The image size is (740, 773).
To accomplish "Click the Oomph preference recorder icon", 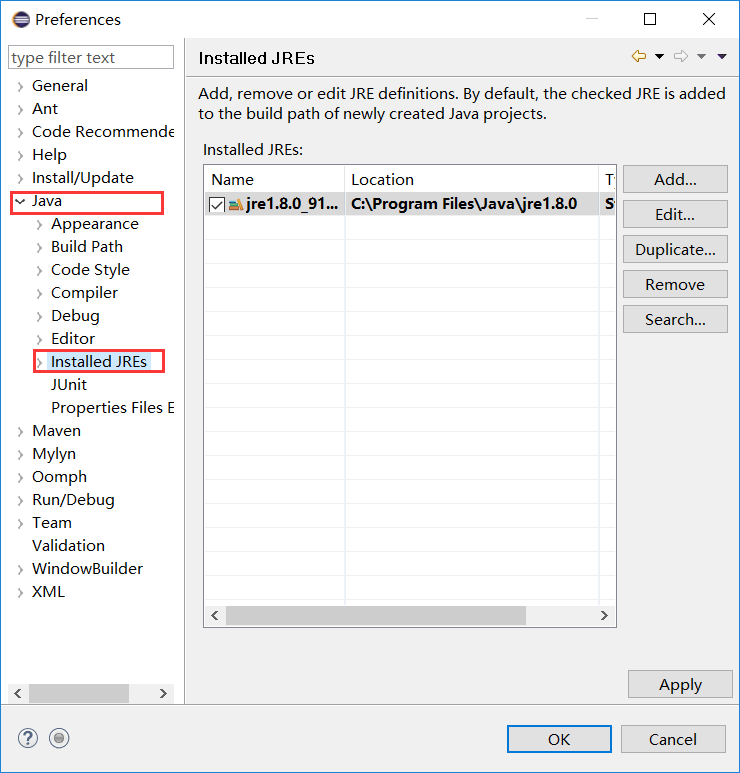I will (59, 738).
